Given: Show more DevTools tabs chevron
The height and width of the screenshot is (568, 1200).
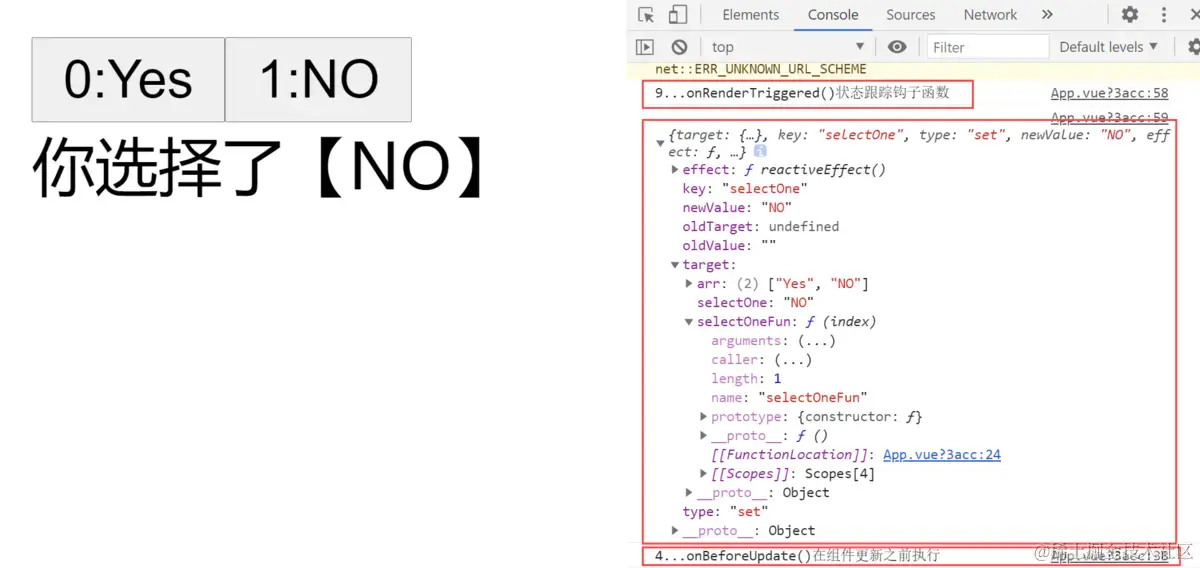Looking at the screenshot, I should point(1047,15).
